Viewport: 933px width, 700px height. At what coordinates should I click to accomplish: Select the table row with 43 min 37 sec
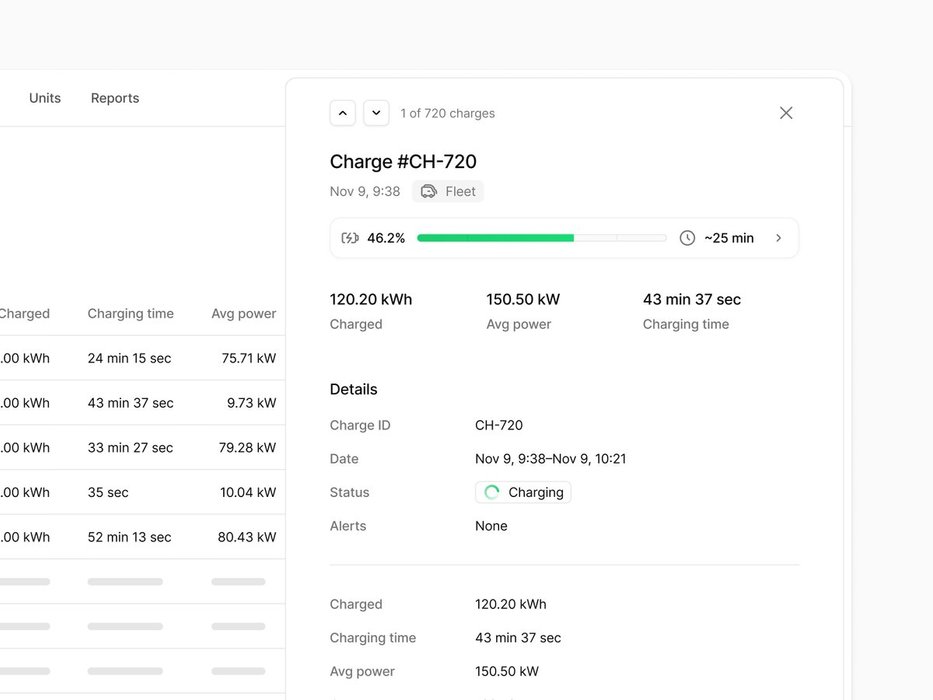coord(143,403)
